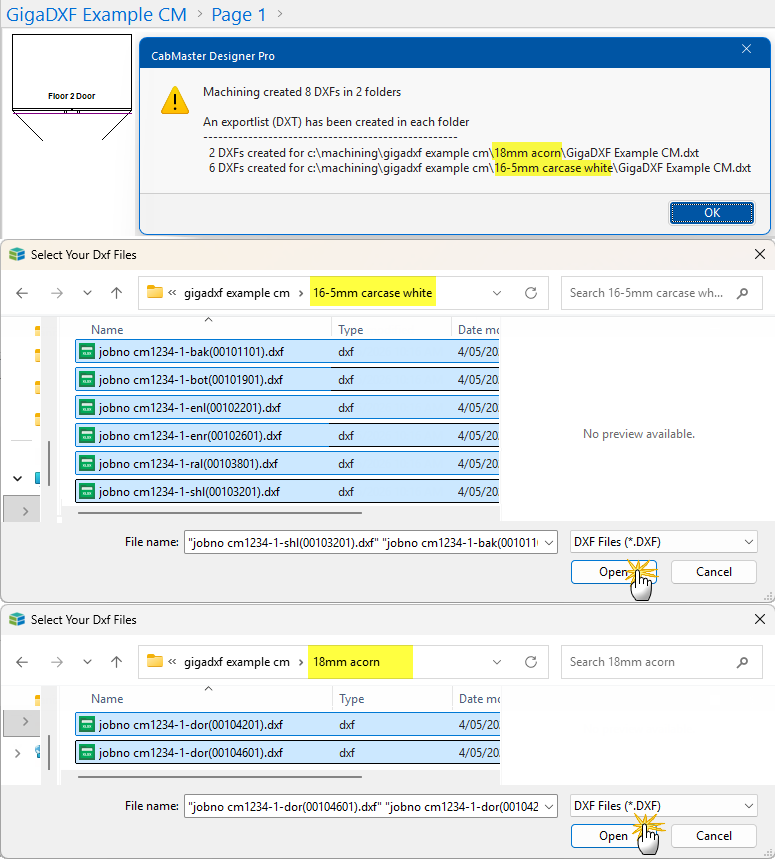Expand address history in 18mm acorn dialog

[x=497, y=662]
